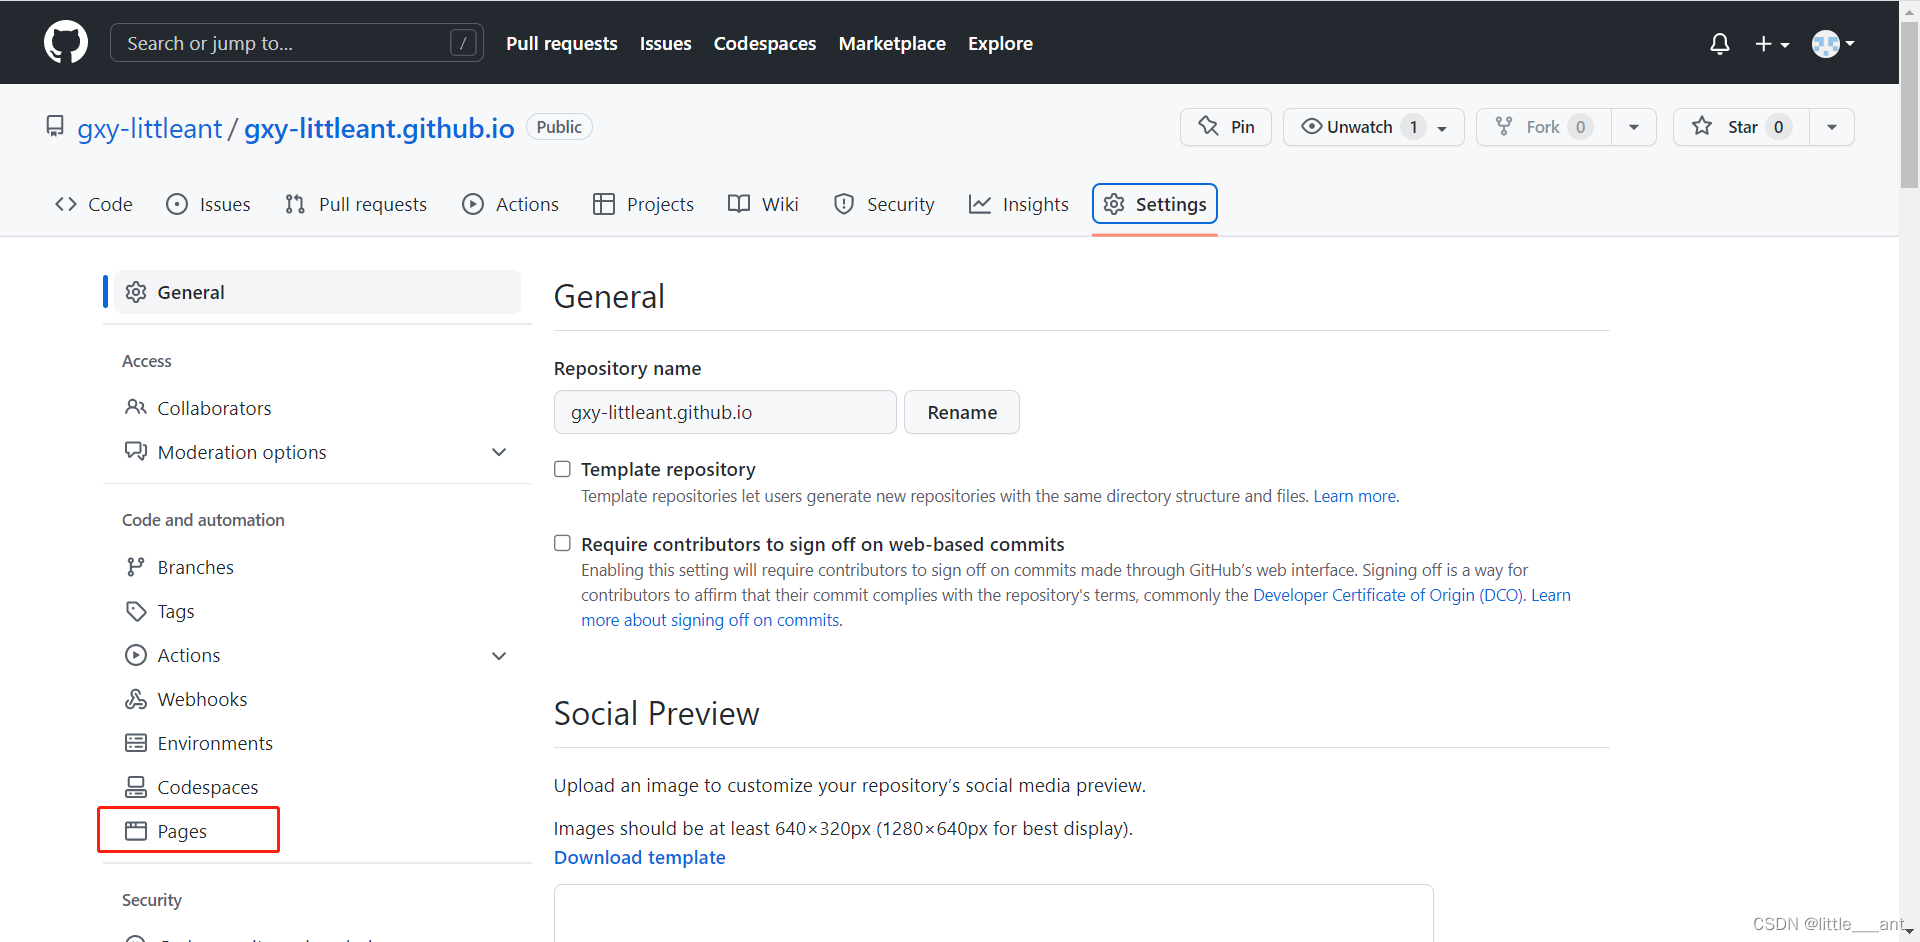
Task: Click the sidebar Codespaces icon
Action: (x=136, y=787)
